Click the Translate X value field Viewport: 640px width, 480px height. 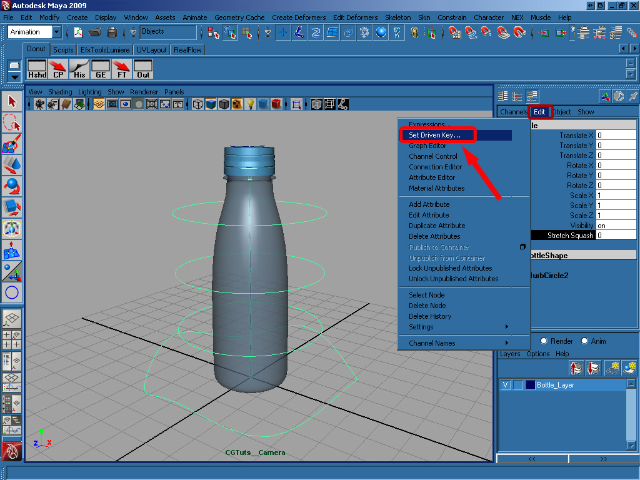[x=614, y=135]
